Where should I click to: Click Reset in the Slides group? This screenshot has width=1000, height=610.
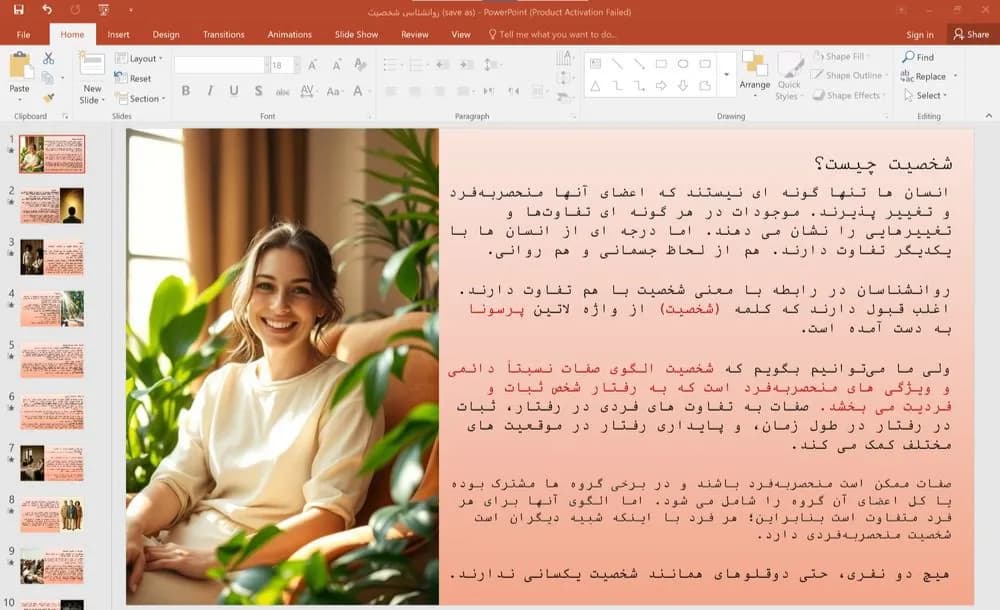coord(133,78)
